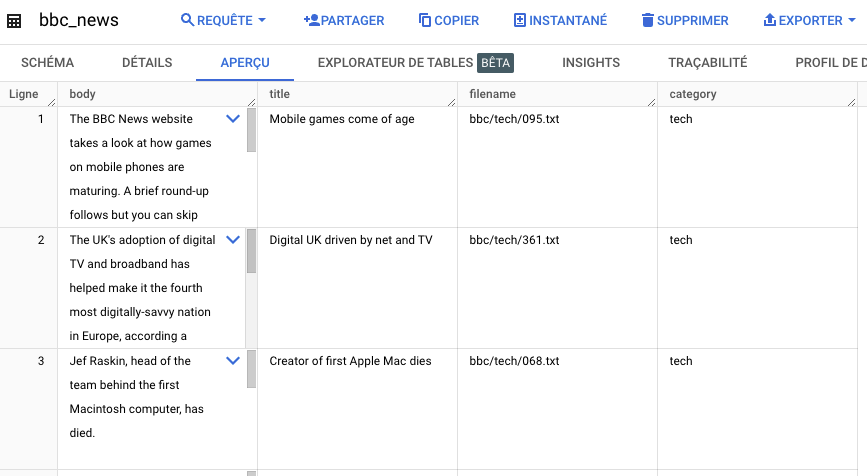This screenshot has height=476, width=867.
Task: Click the Instantané button label
Action: [568, 20]
